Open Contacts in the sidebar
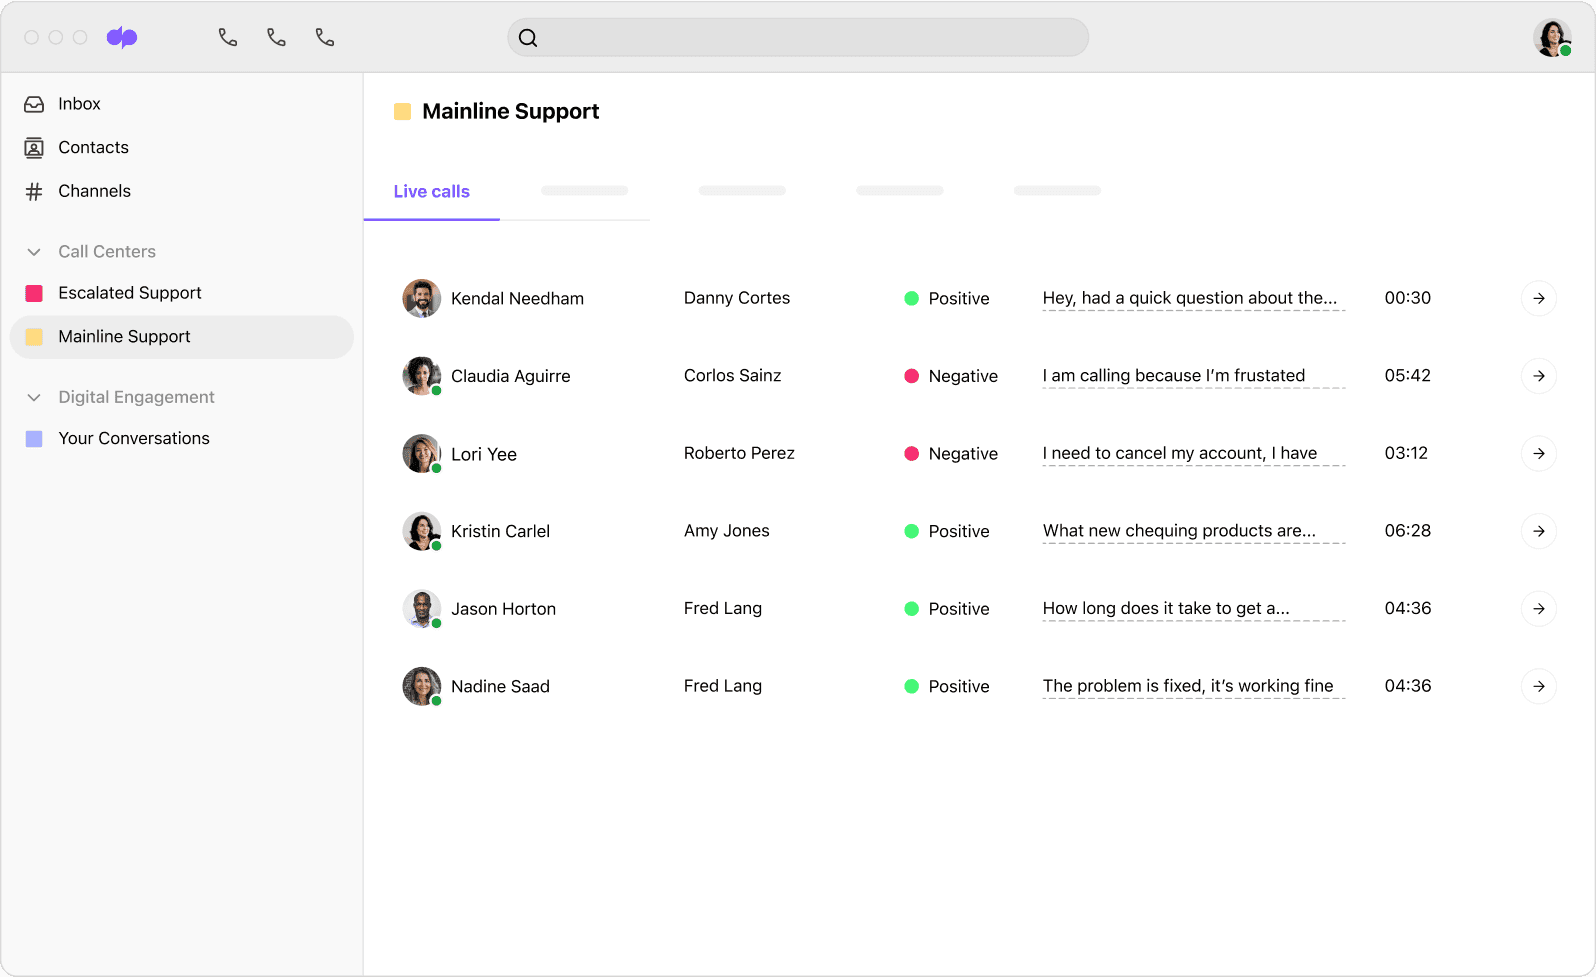The height and width of the screenshot is (977, 1596). pyautogui.click(x=93, y=148)
